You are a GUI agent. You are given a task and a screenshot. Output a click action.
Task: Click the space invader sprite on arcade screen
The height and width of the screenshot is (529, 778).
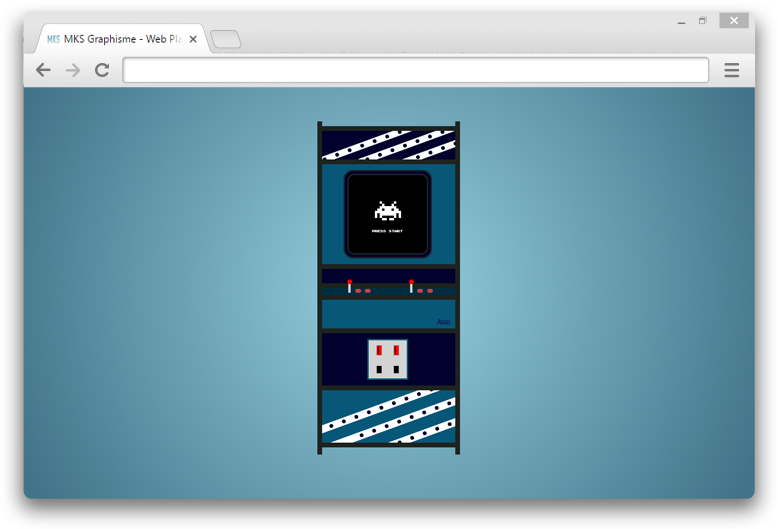[388, 211]
